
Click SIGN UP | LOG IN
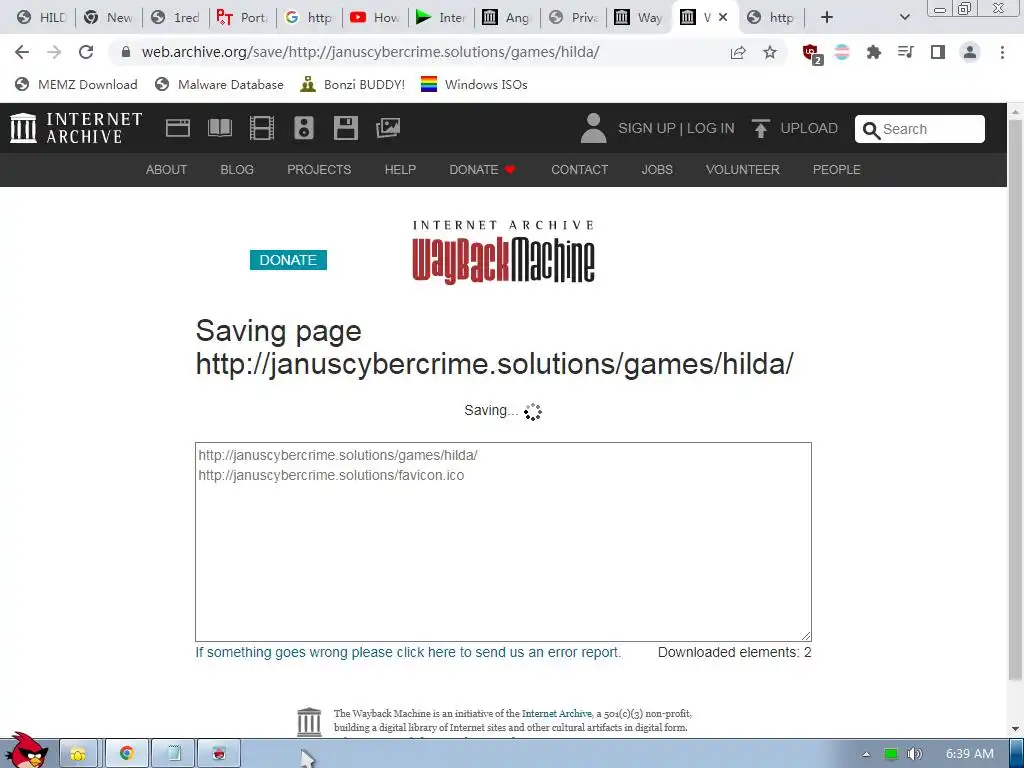click(676, 128)
